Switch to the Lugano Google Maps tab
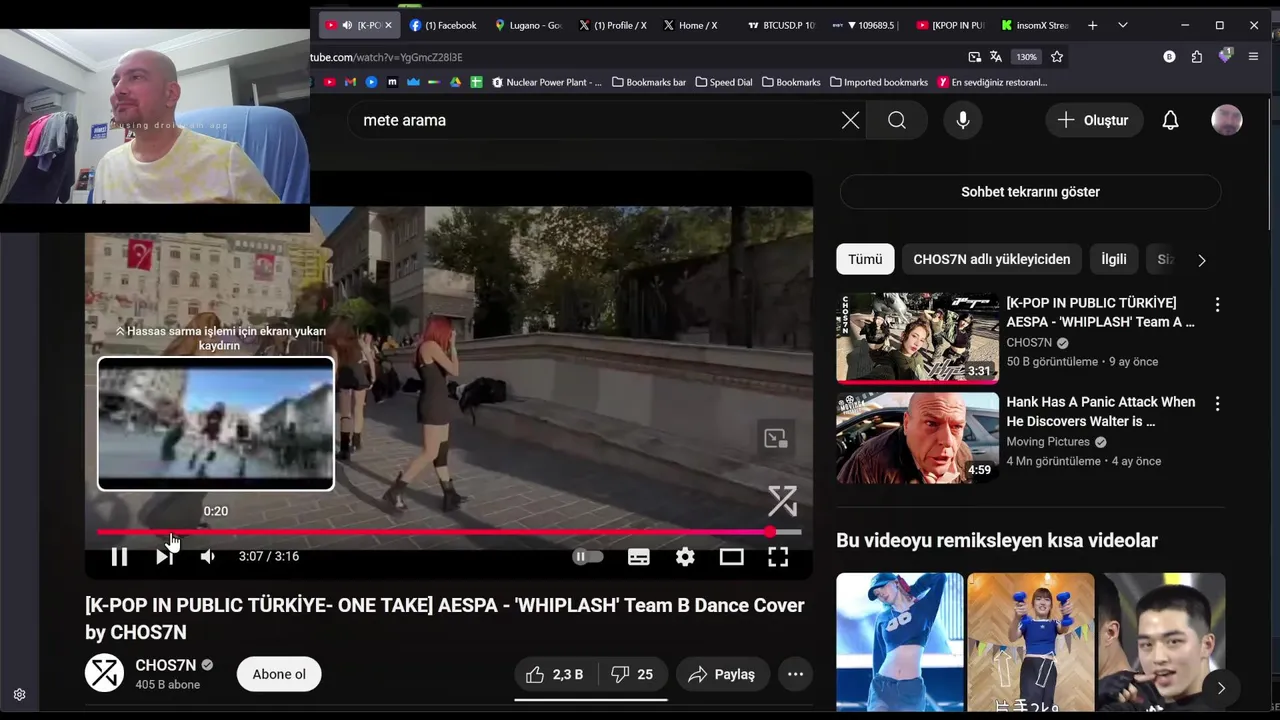The width and height of the screenshot is (1280, 720). pyautogui.click(x=529, y=25)
